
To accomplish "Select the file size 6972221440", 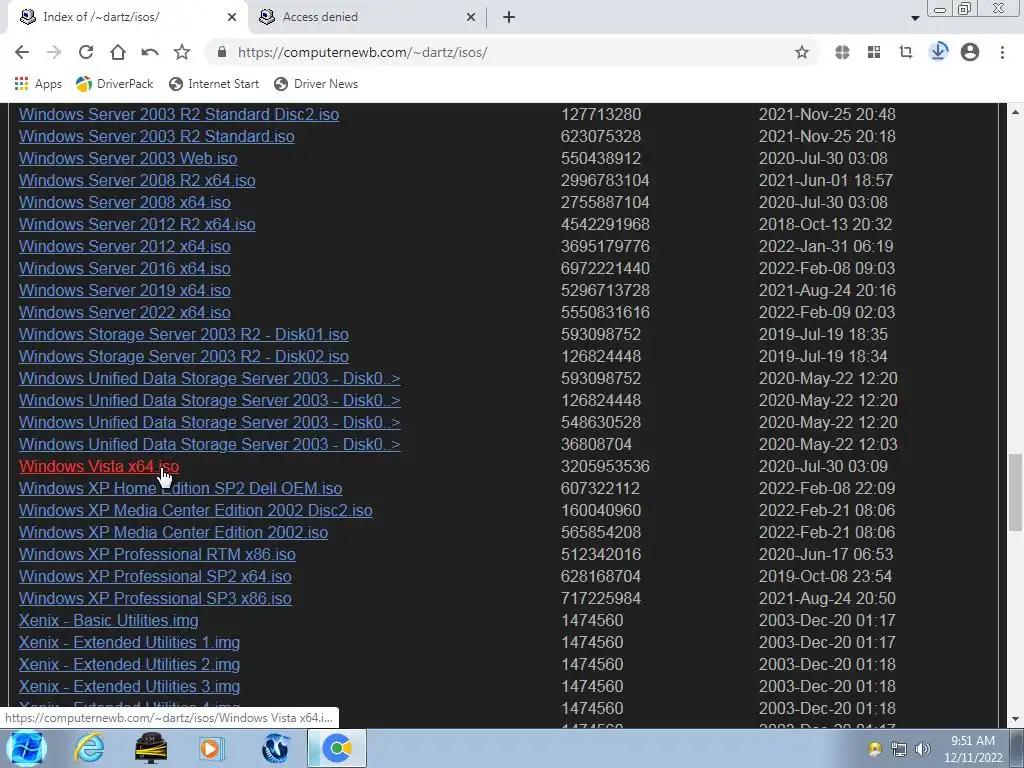I will (x=605, y=268).
